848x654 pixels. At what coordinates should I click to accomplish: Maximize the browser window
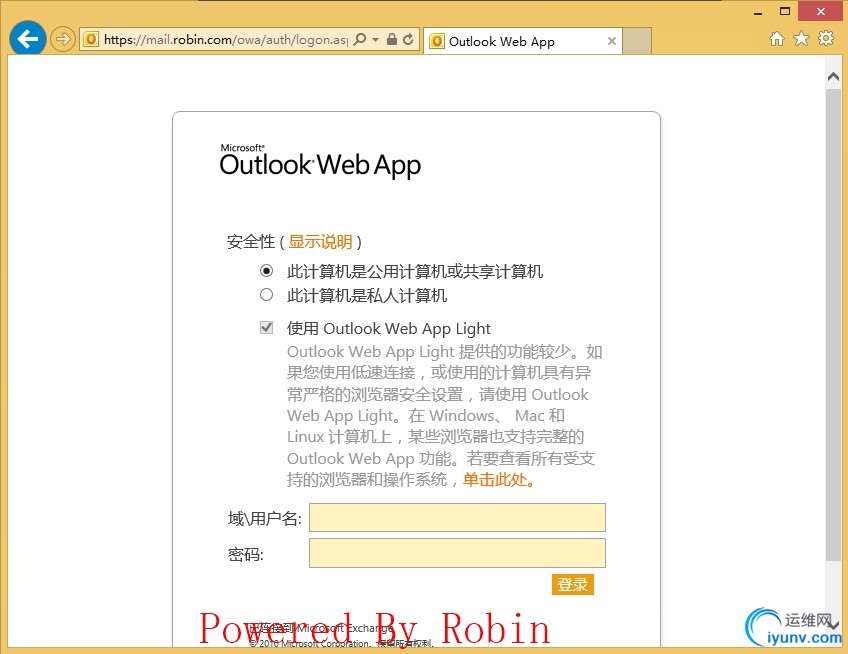(785, 11)
